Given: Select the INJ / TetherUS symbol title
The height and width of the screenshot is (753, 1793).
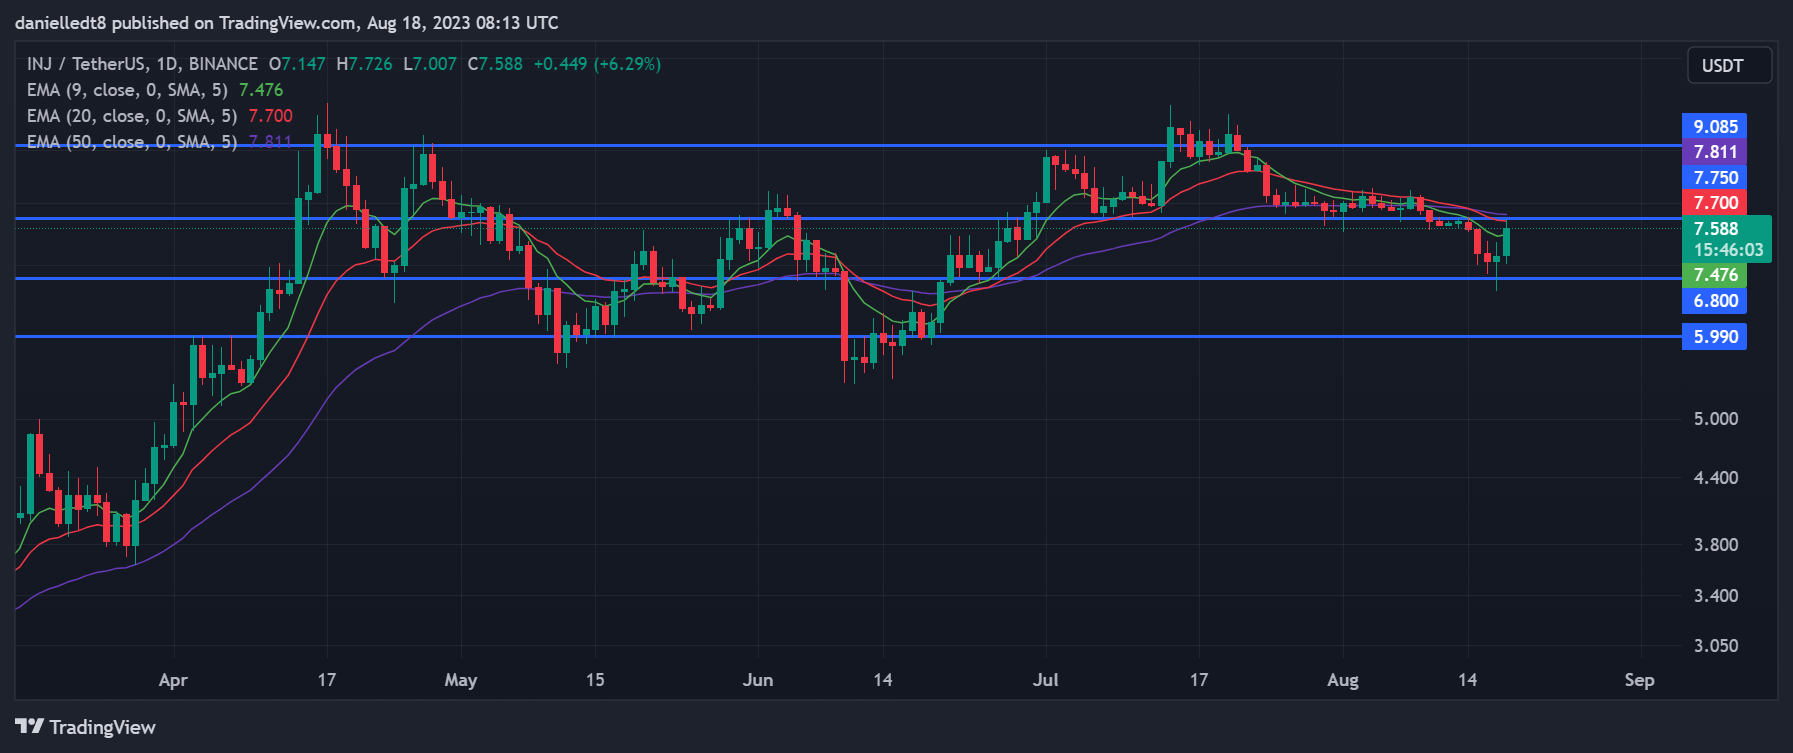Looking at the screenshot, I should (x=142, y=64).
